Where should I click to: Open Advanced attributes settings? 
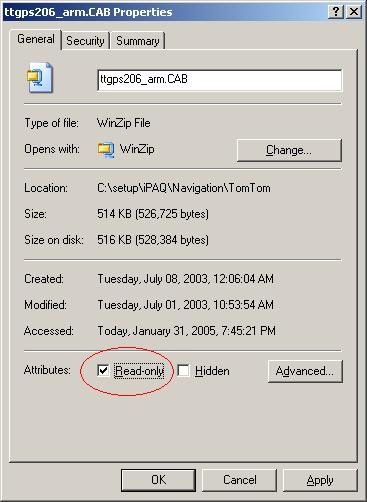[305, 371]
